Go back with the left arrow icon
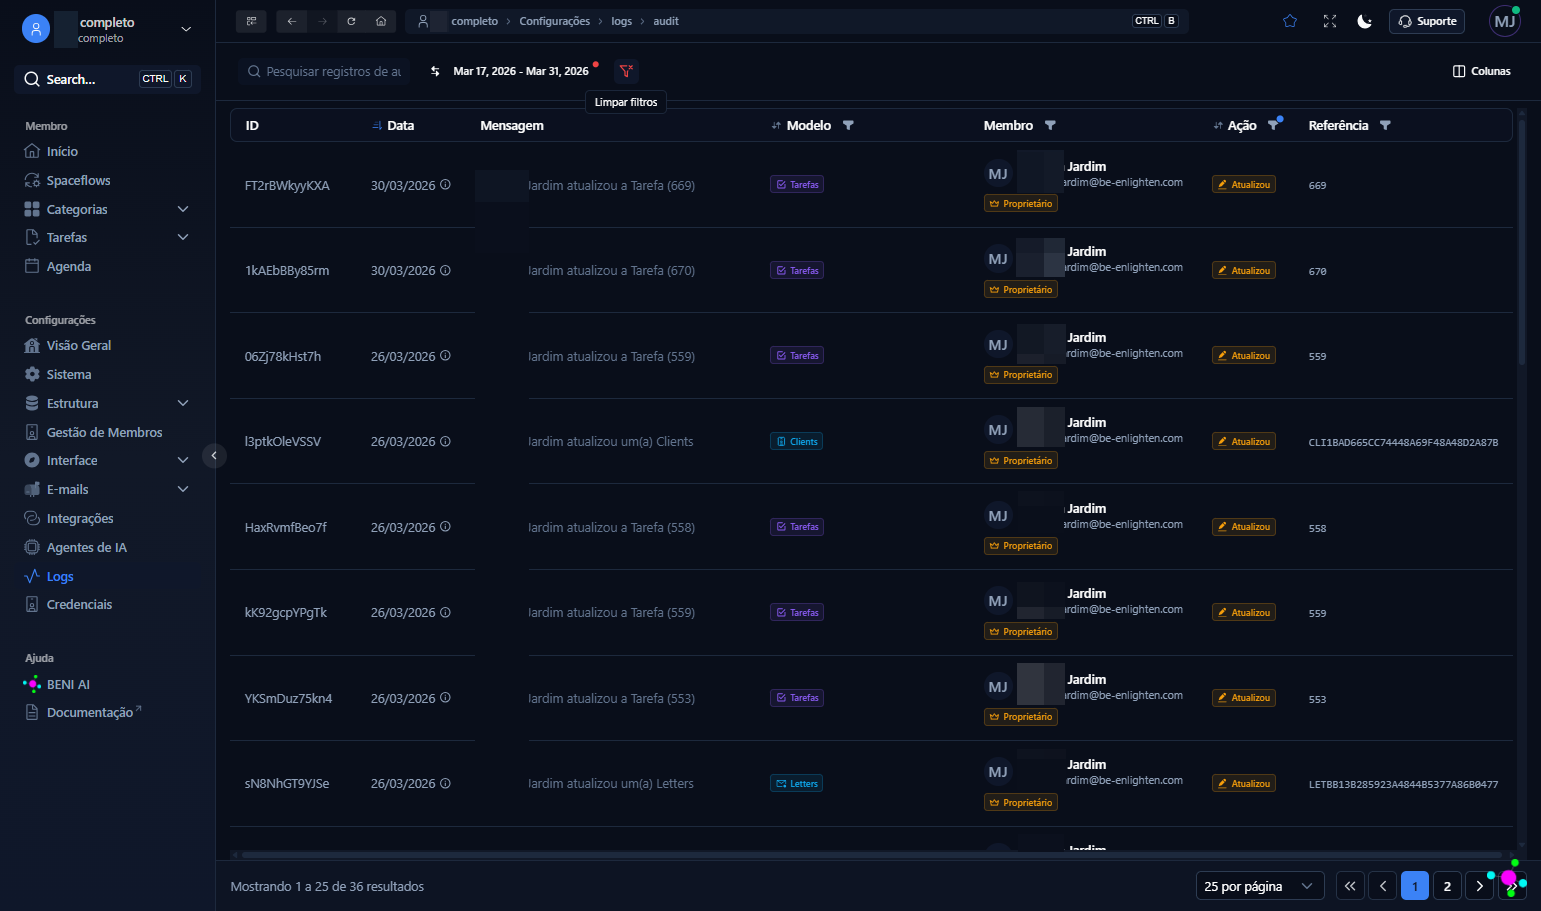This screenshot has height=911, width=1541. coord(292,21)
